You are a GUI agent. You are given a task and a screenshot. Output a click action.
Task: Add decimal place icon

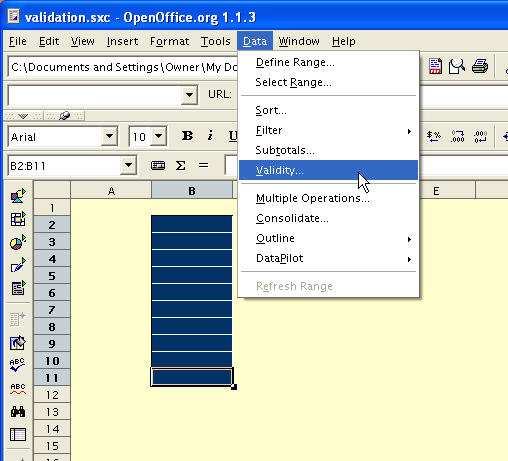(457, 136)
